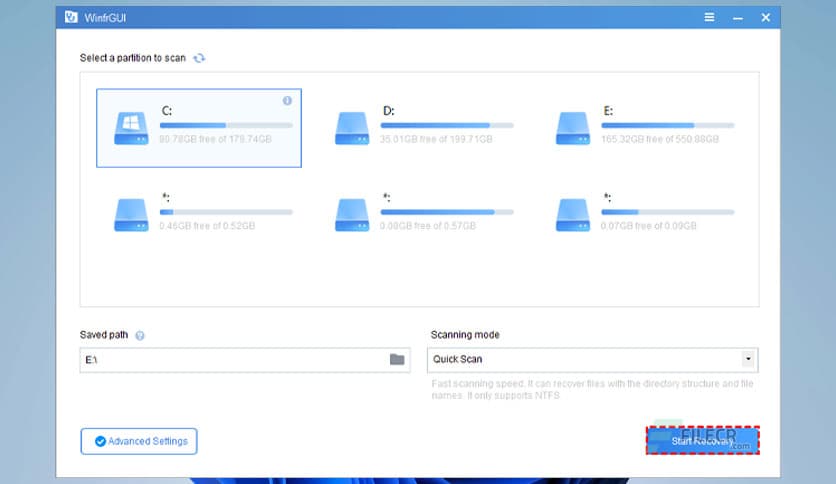Click the Quick Scan combo box
This screenshot has width=836, height=484.
592,360
